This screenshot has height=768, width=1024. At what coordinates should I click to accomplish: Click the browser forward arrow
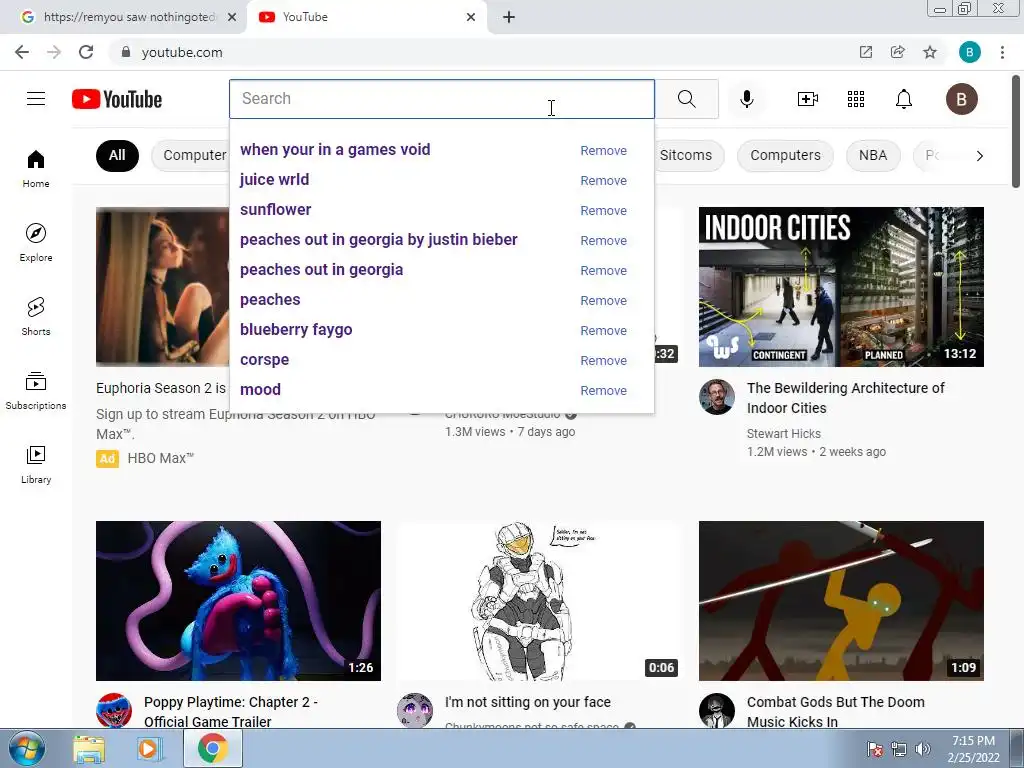point(54,52)
